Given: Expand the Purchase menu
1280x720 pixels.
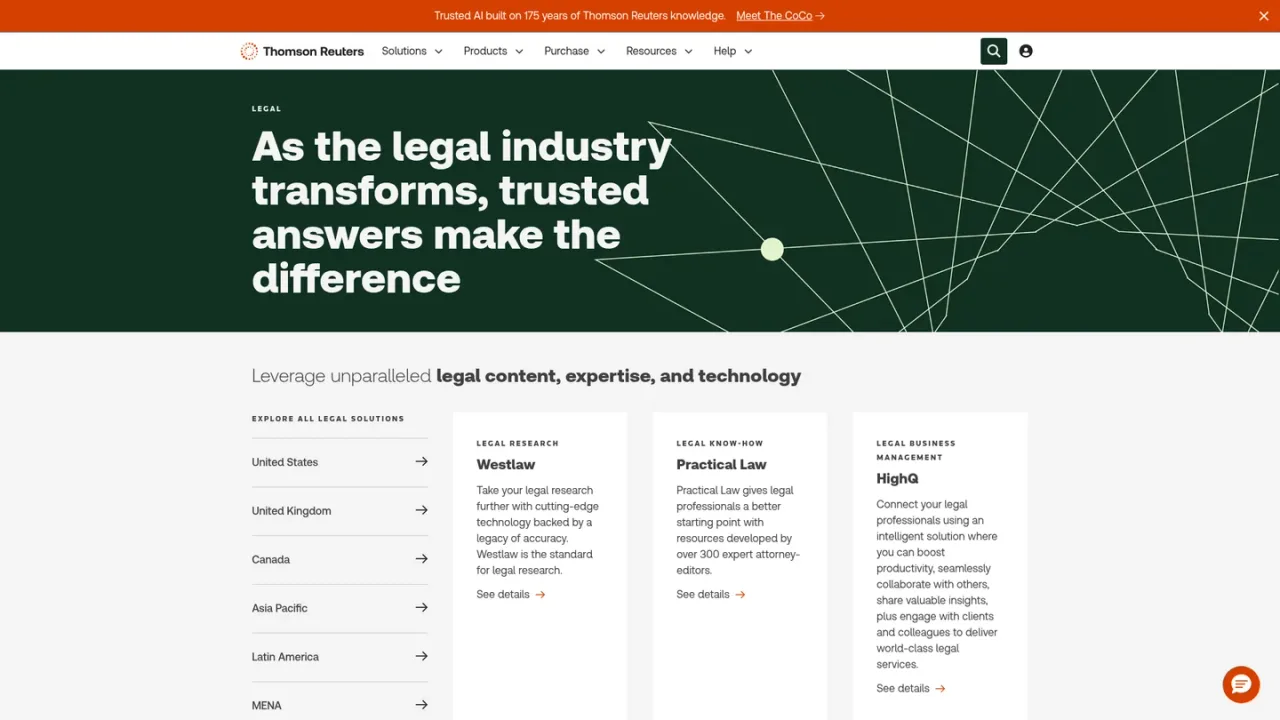Looking at the screenshot, I should pos(575,51).
